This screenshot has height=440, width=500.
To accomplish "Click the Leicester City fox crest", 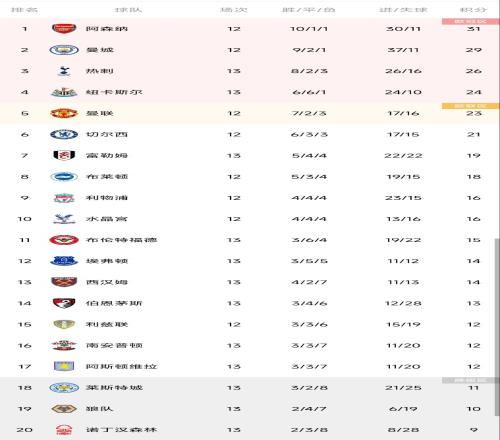I will [64, 388].
